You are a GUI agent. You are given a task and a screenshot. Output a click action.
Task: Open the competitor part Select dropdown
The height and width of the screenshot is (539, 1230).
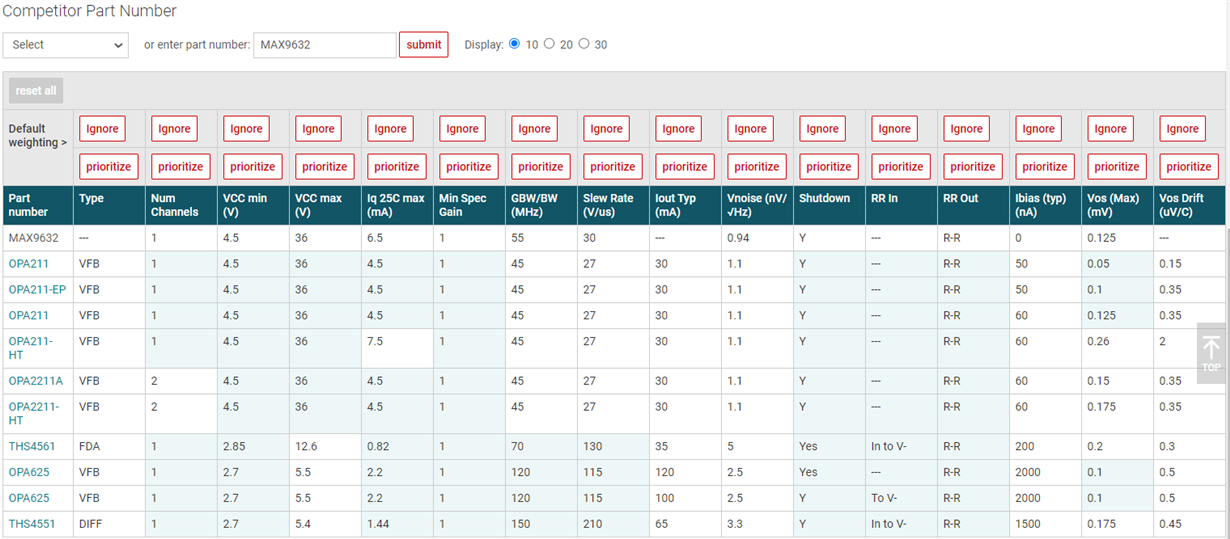(66, 45)
